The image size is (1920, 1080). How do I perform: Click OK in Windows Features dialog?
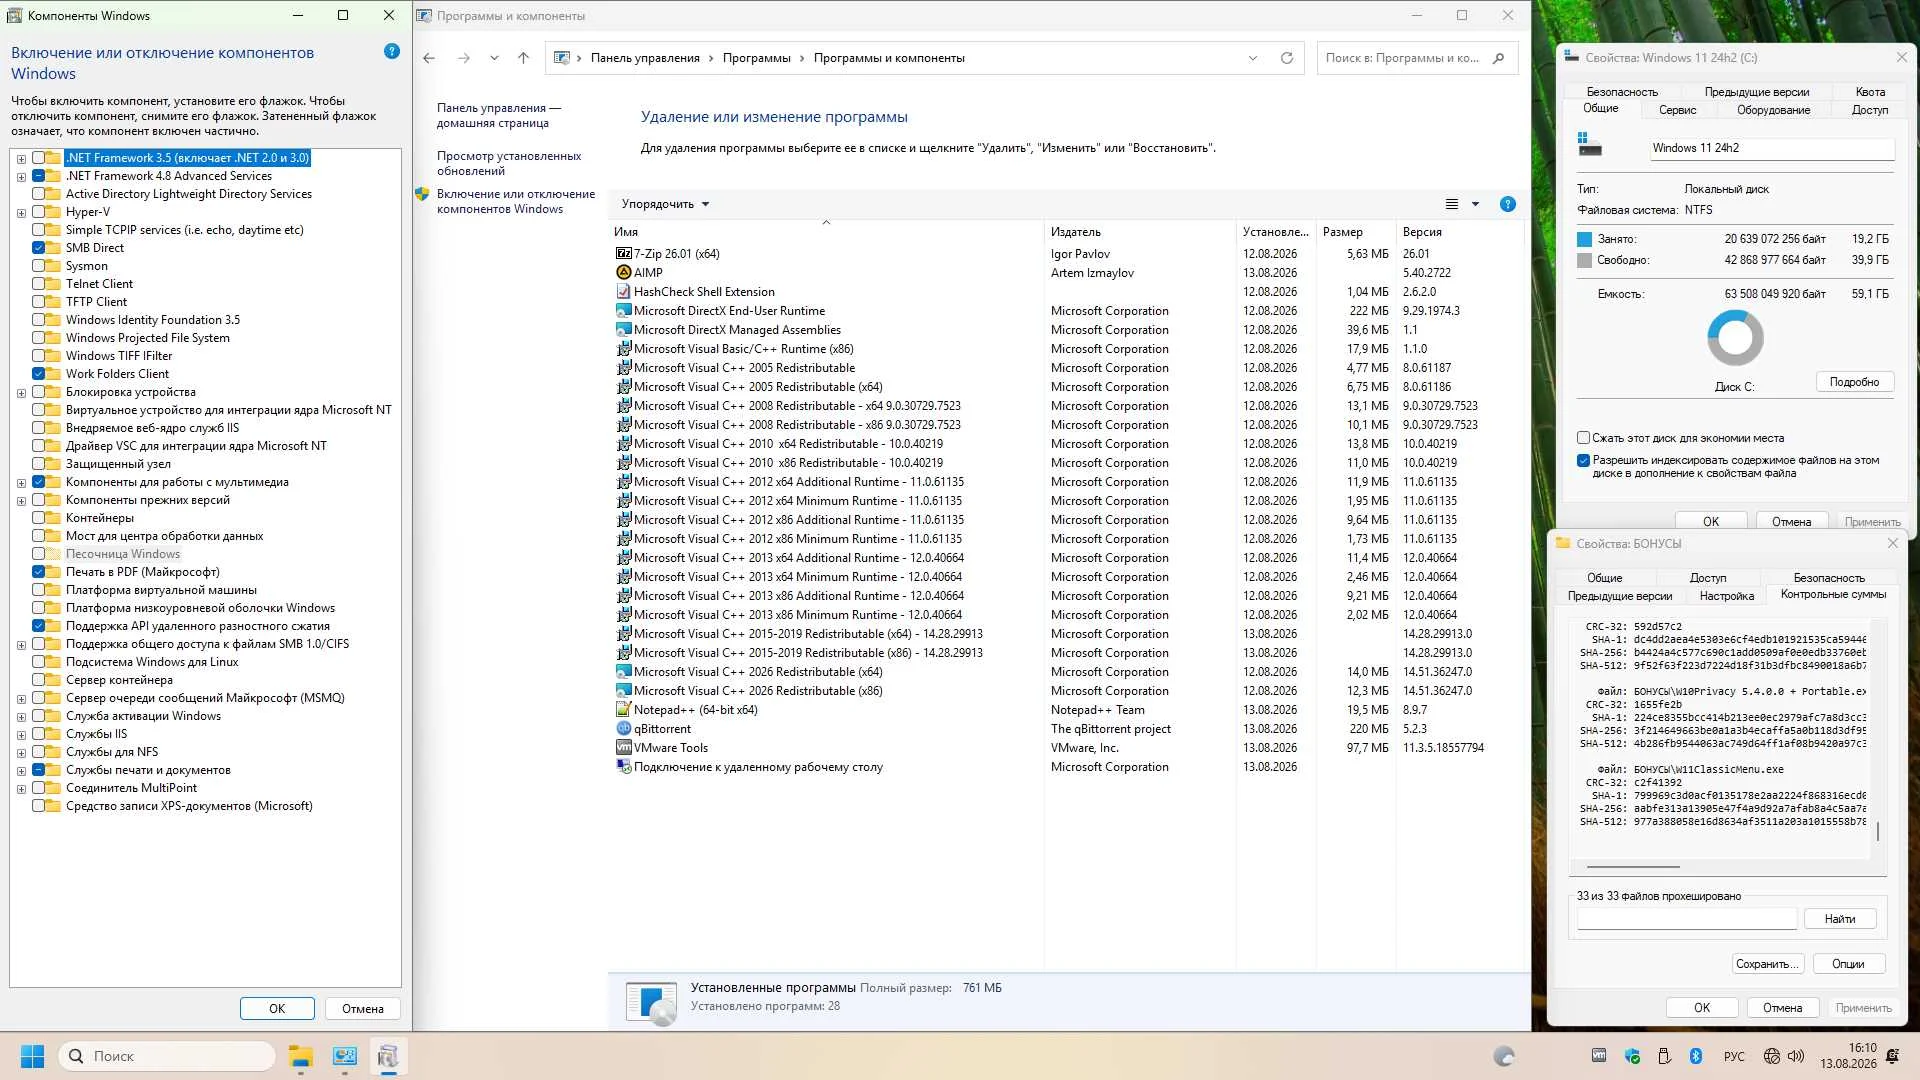277,1009
